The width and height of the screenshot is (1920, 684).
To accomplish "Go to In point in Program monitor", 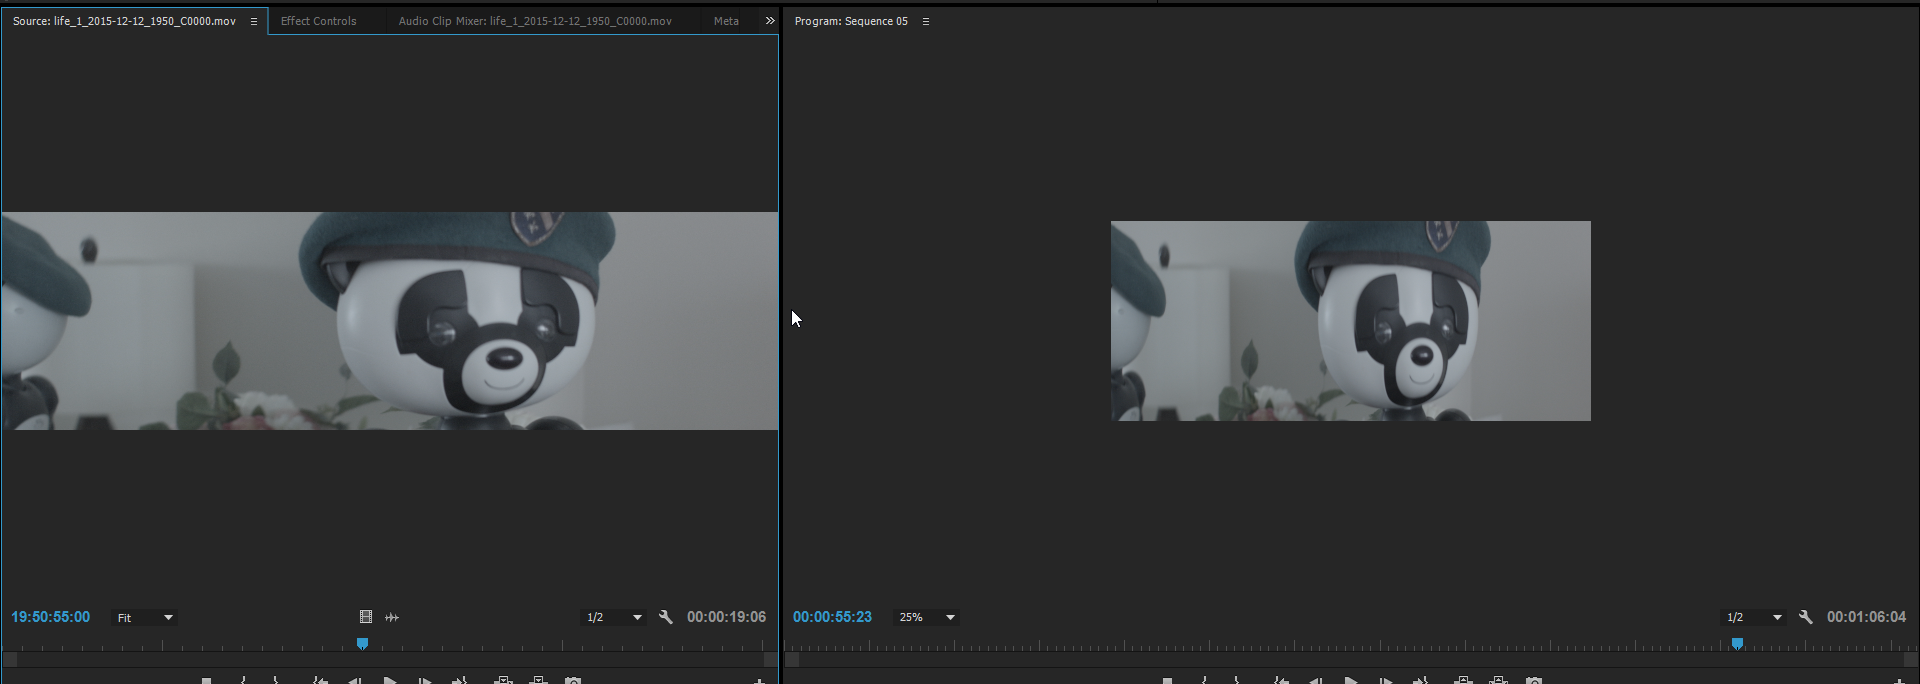I will coord(1281,680).
